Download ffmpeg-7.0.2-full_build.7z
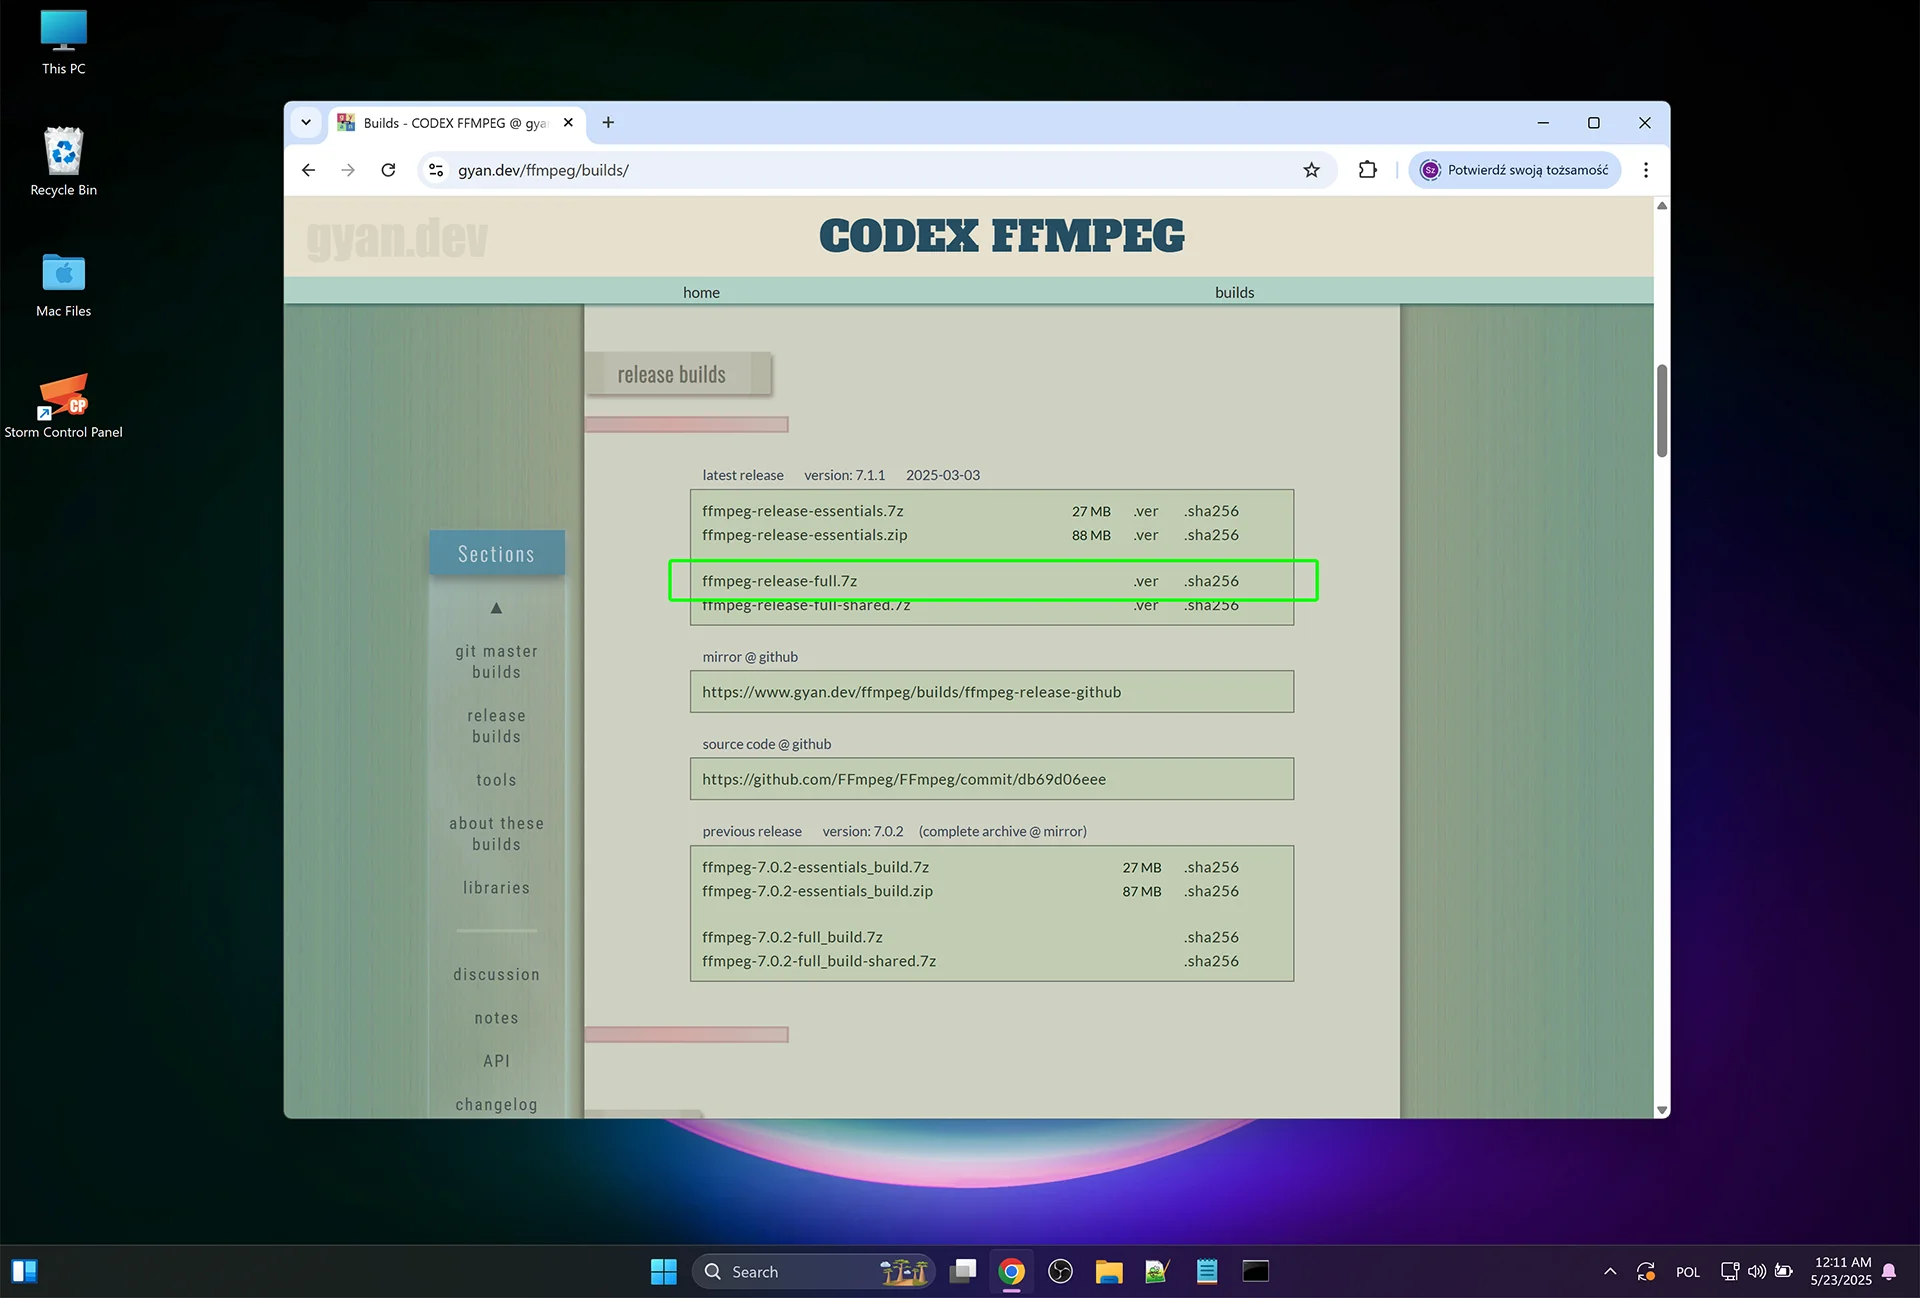 pyautogui.click(x=792, y=937)
